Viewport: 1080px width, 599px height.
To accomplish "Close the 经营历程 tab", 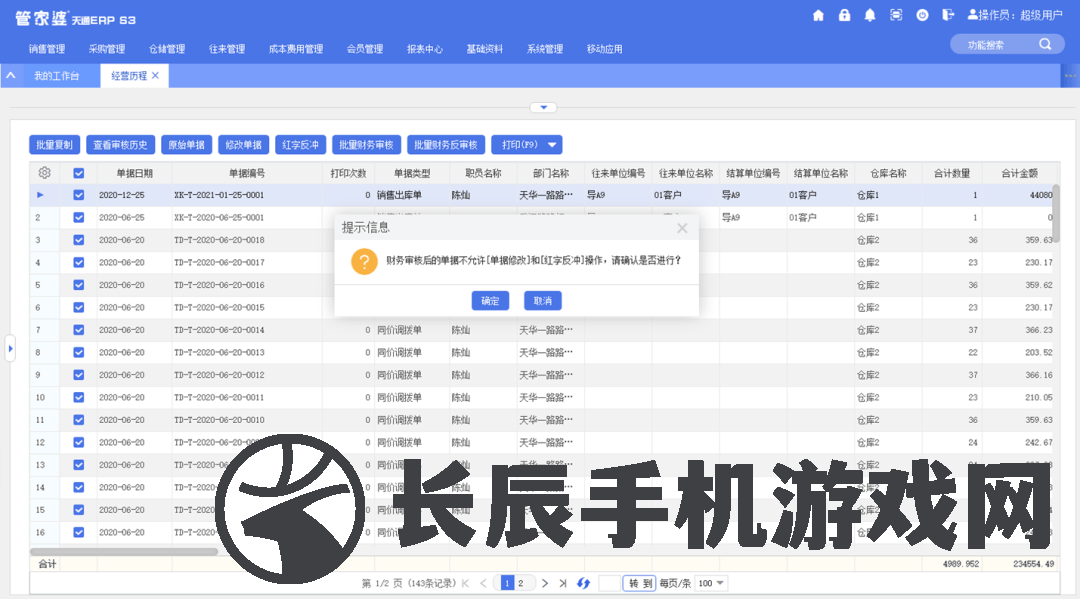I will click(x=156, y=76).
